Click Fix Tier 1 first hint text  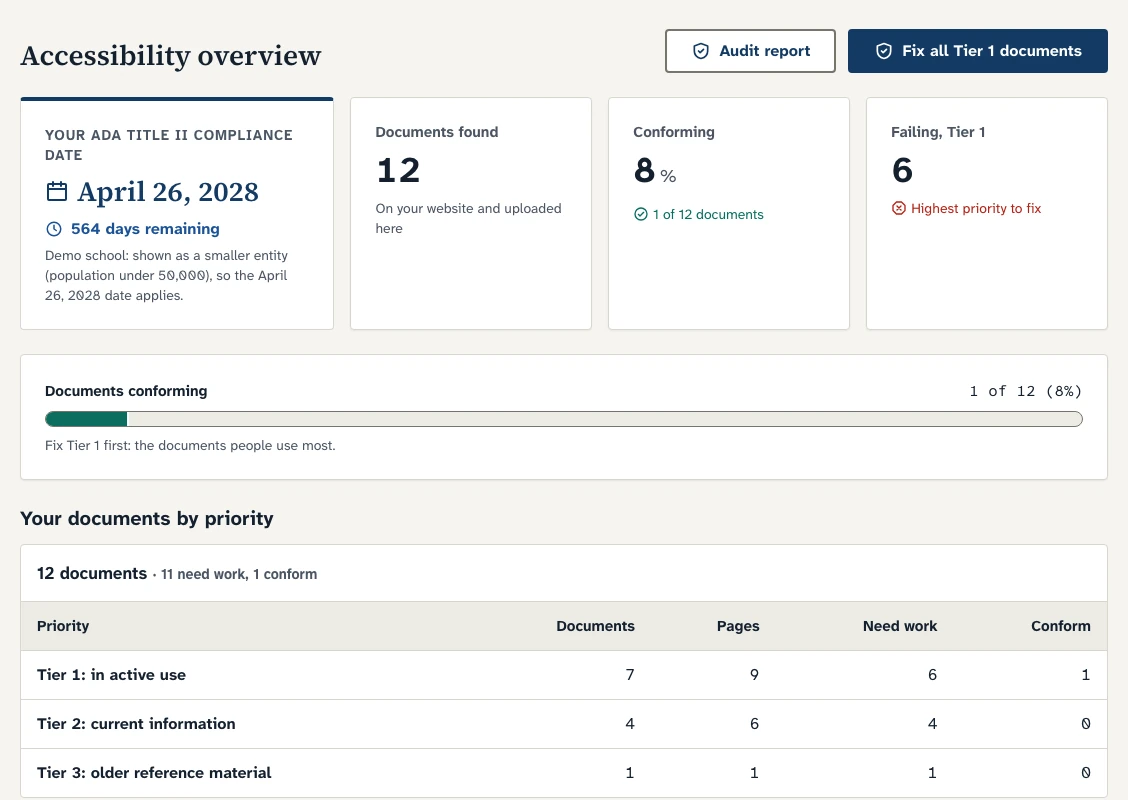point(190,445)
